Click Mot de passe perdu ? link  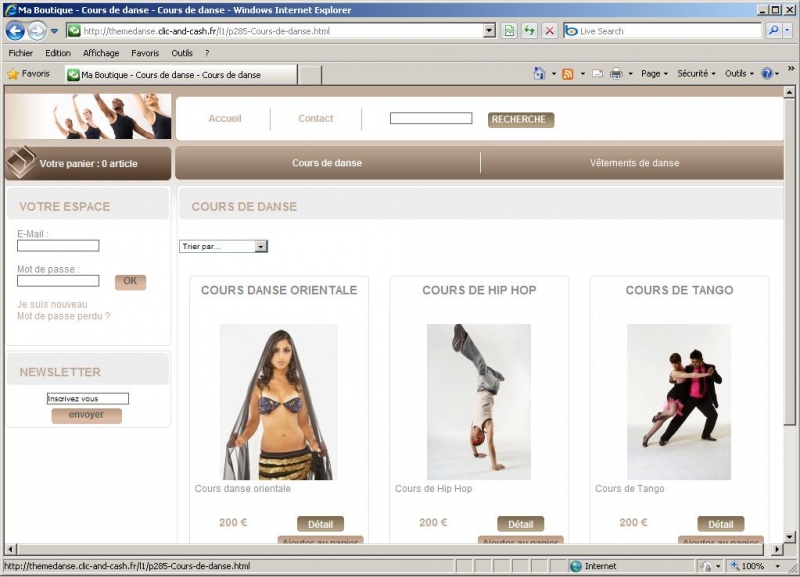click(63, 316)
